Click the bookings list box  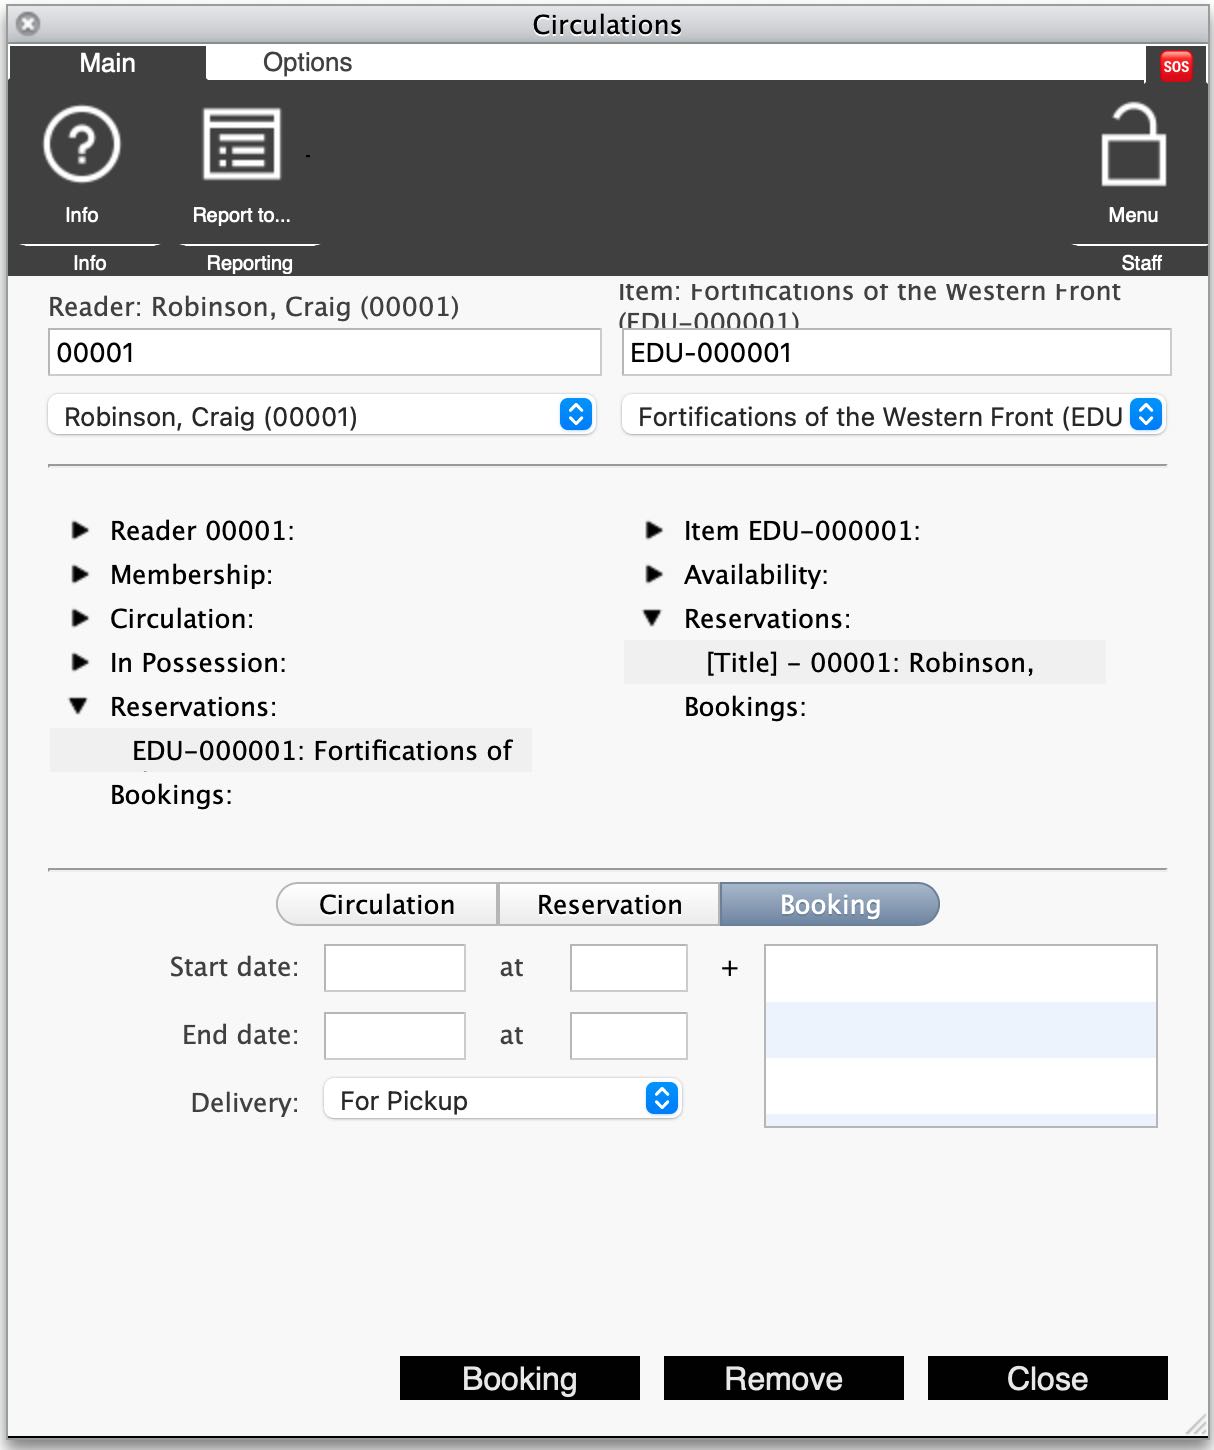point(961,1036)
